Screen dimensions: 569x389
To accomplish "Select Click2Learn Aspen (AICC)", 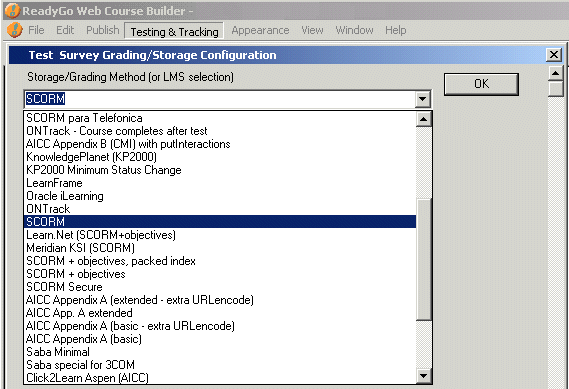I will point(220,377).
